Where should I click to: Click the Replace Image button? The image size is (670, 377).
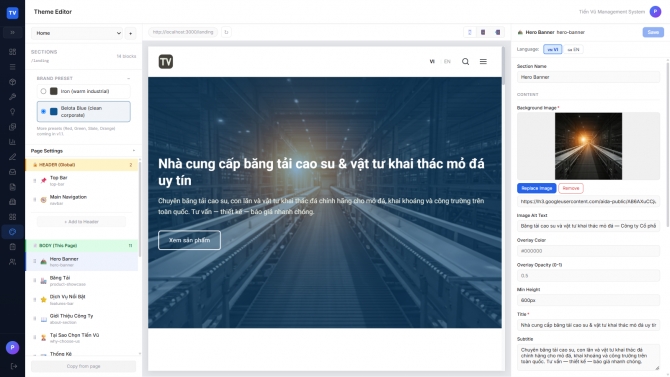pyautogui.click(x=536, y=188)
